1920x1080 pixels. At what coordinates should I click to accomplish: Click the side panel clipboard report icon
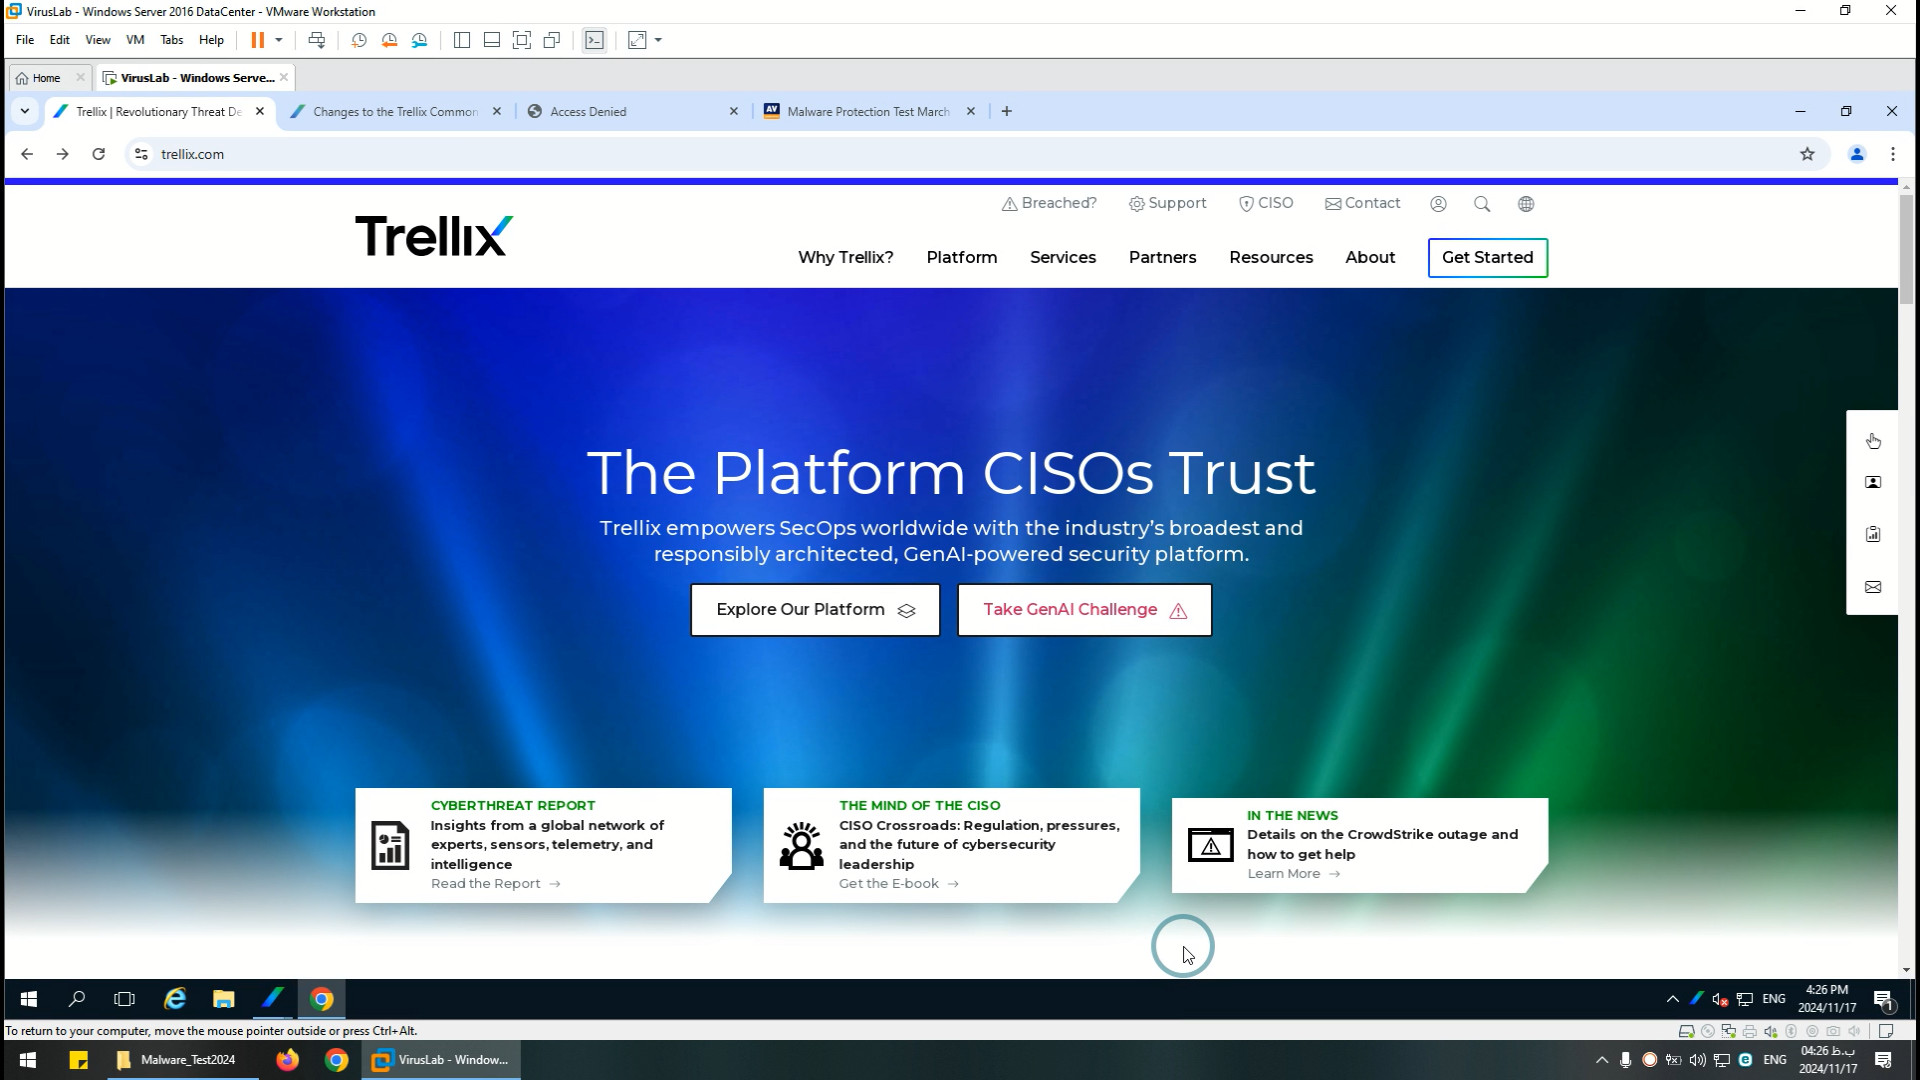tap(1873, 534)
